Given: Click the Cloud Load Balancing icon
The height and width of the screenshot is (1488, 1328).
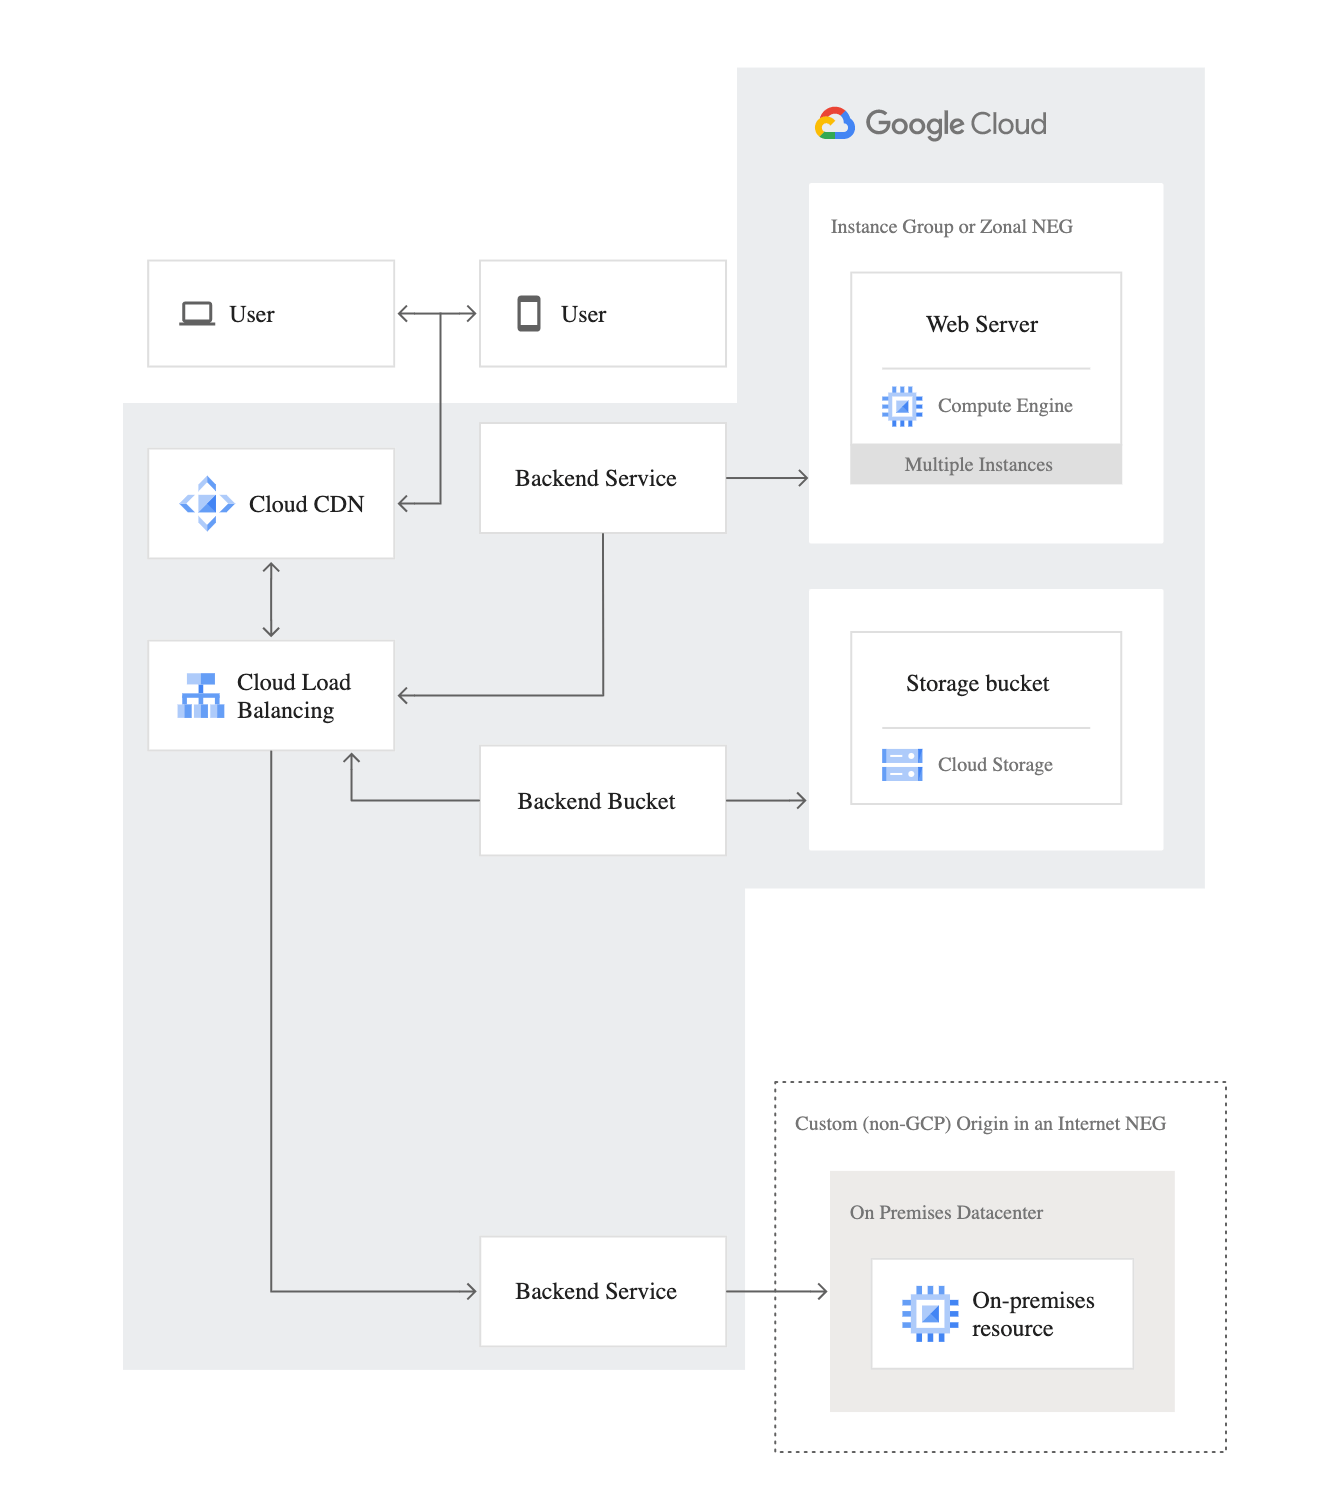Looking at the screenshot, I should coord(200,695).
